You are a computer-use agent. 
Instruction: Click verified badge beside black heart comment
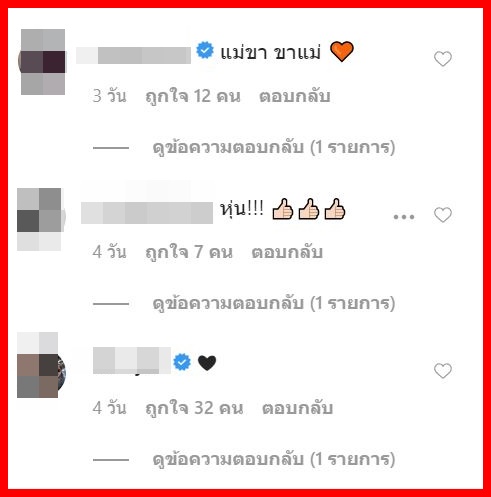(182, 362)
